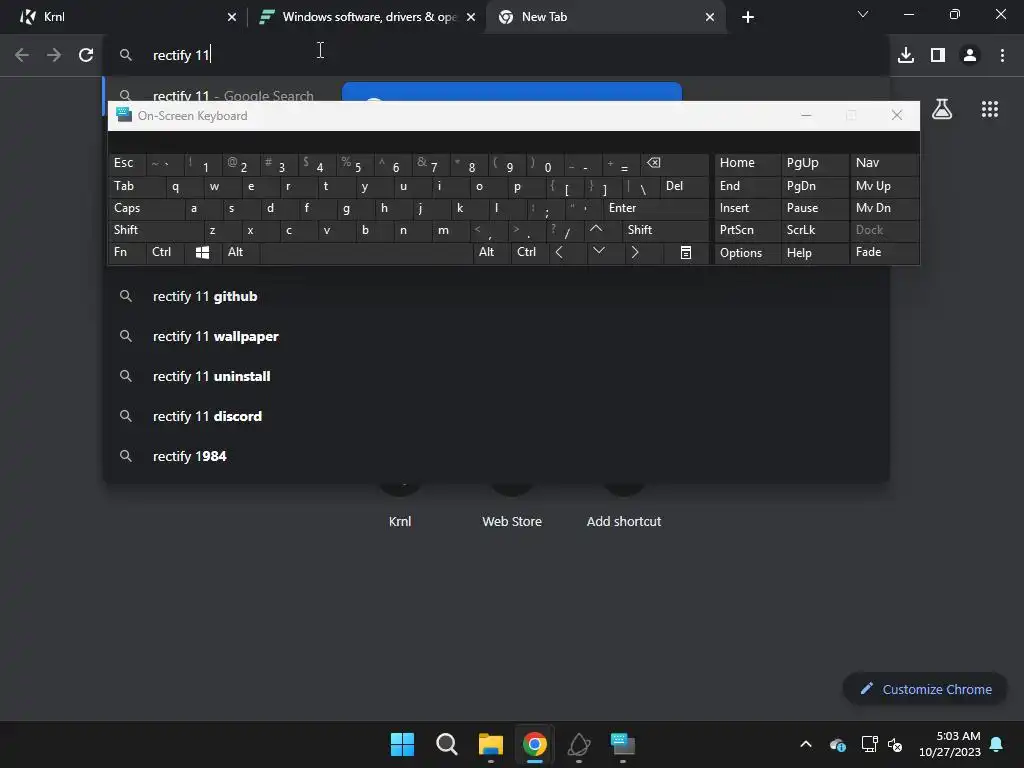The height and width of the screenshot is (768, 1024).
Task: Toggle Fn key on On-Screen Keyboard
Action: coord(127,253)
